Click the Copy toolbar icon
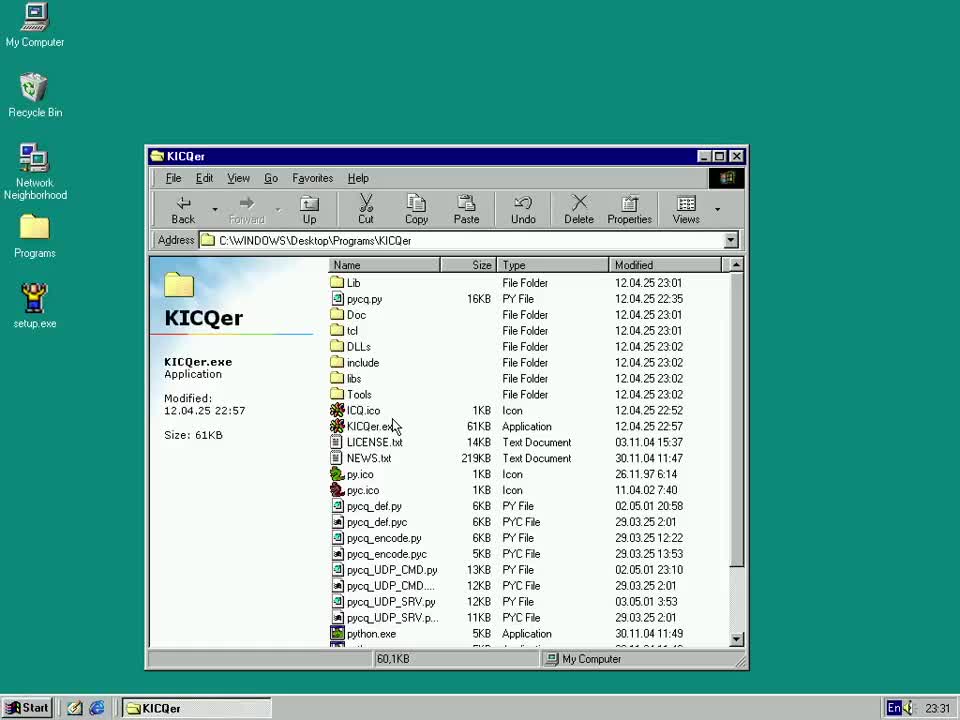Image resolution: width=960 pixels, height=720 pixels. click(416, 209)
